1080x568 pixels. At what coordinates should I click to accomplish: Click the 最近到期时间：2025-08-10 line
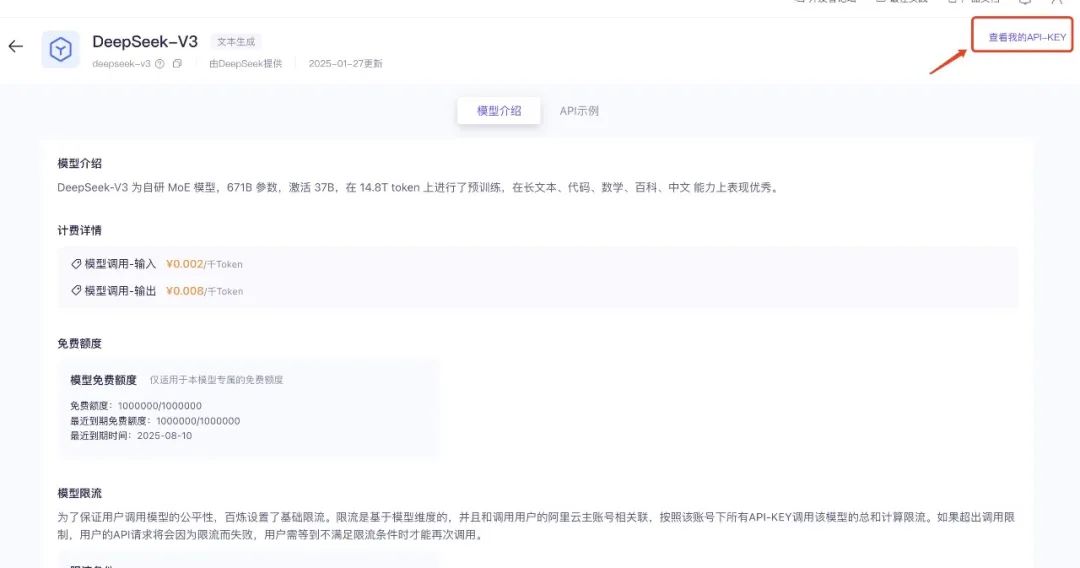(131, 436)
